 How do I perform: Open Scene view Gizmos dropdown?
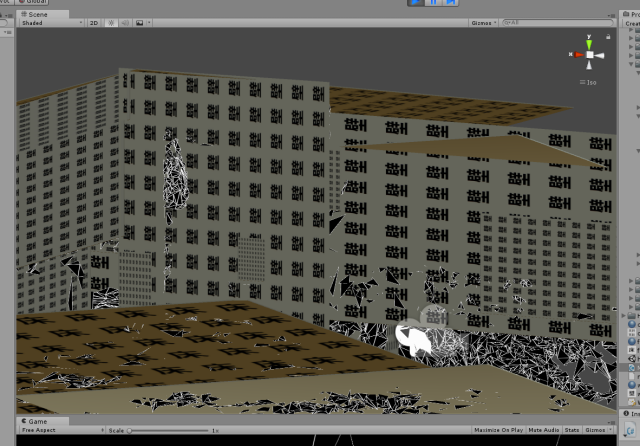484,23
